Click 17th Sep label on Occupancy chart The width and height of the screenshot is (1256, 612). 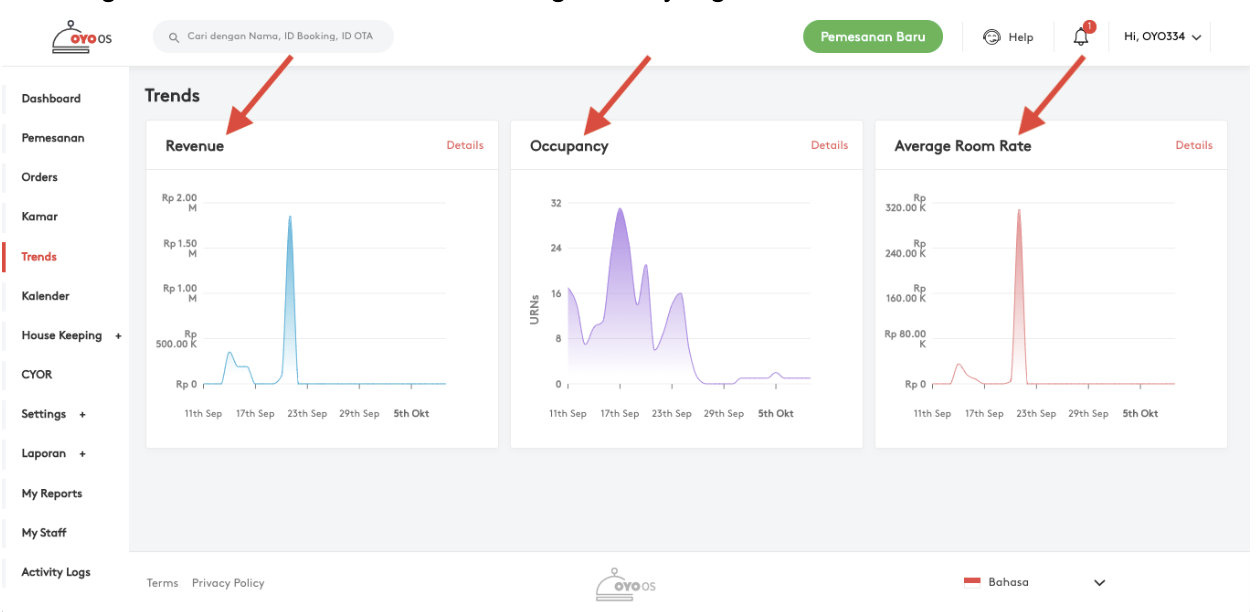620,414
